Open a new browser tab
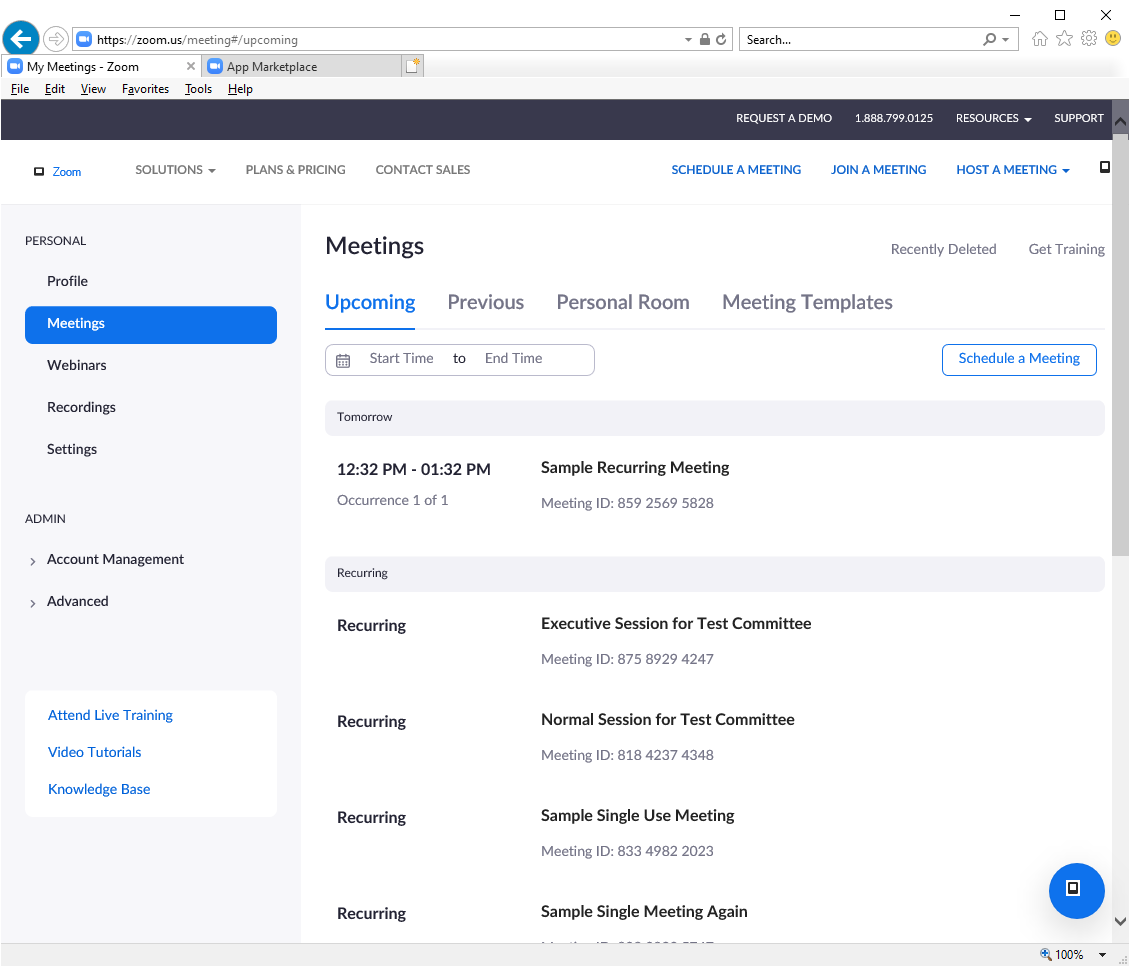Viewport: 1130px width, 967px height. tap(413, 66)
